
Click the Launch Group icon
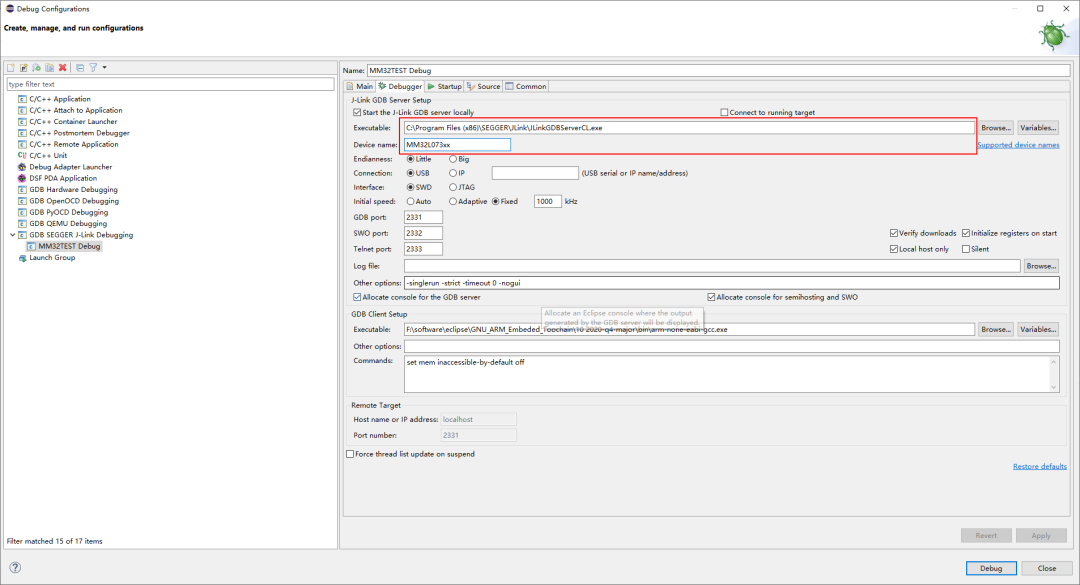(x=22, y=258)
